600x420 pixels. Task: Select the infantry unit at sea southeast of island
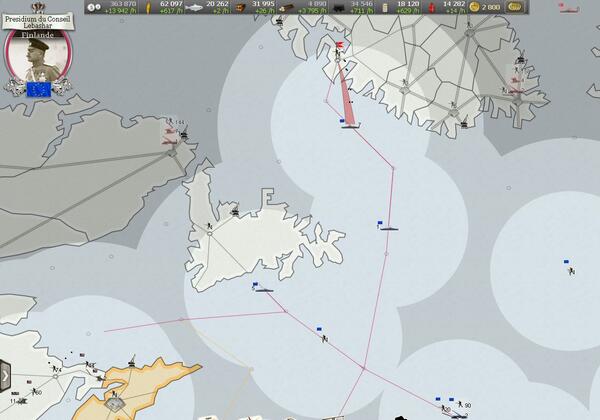[x=325, y=338]
